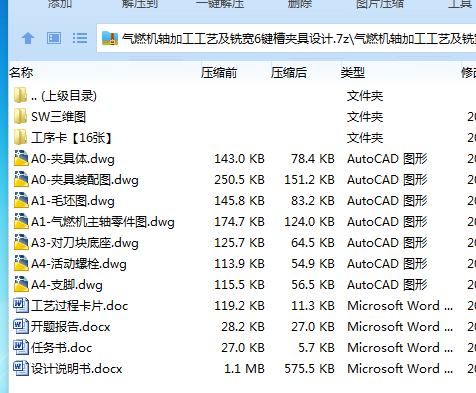Image resolution: width=476 pixels, height=393 pixels.
Task: Click the 设计说明书.docx Word icon
Action: [x=21, y=368]
